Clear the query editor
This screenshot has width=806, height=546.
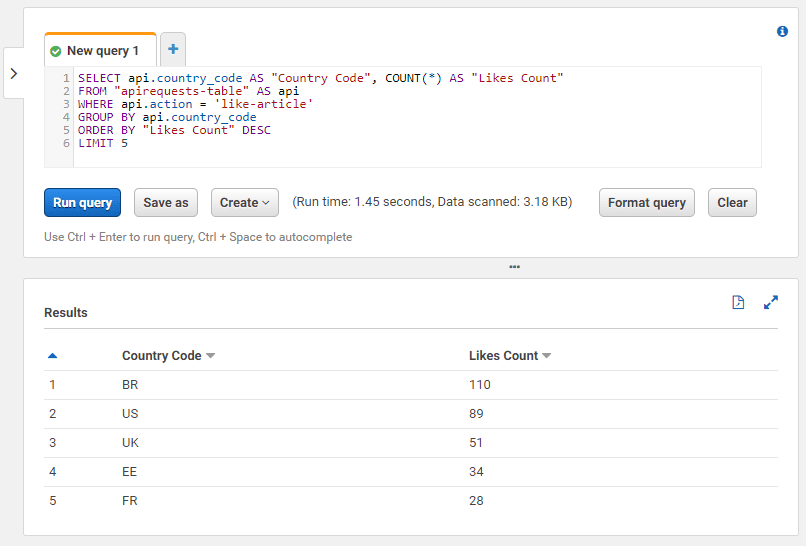pos(732,203)
